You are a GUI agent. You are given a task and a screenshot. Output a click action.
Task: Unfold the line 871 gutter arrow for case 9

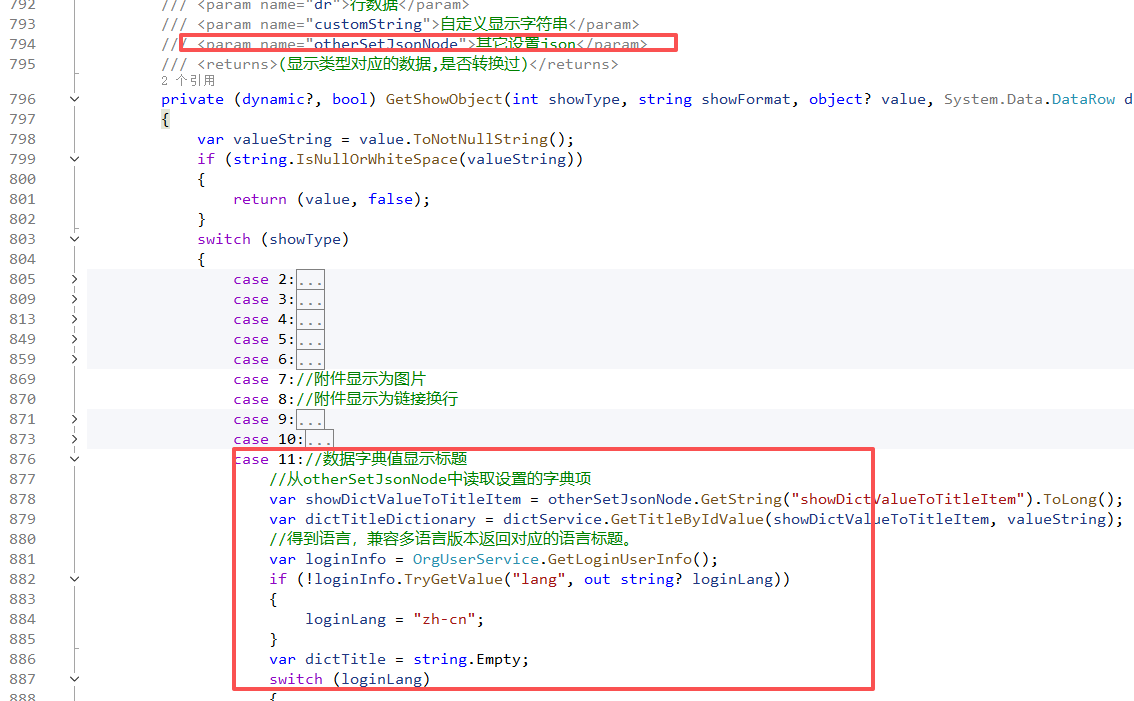74,419
